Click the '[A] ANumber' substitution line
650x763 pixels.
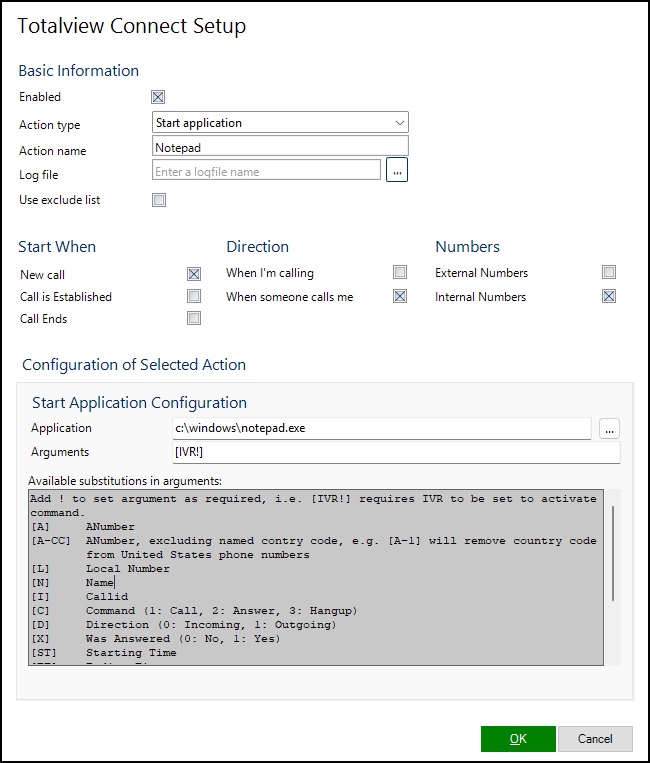tap(83, 527)
